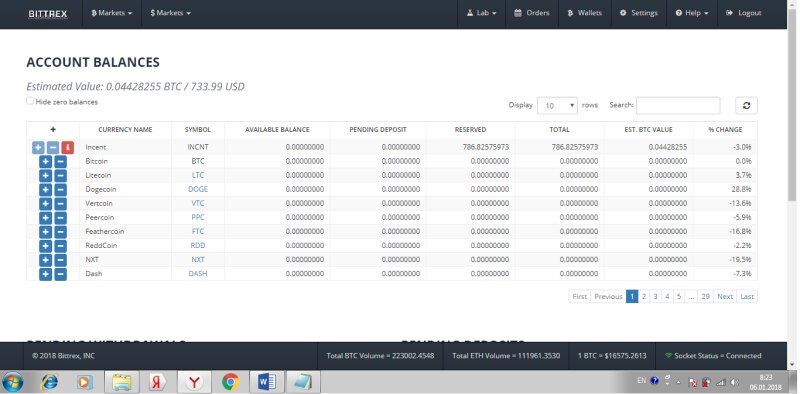Click the red info icon for Incent
This screenshot has height=394, width=800.
pos(67,147)
